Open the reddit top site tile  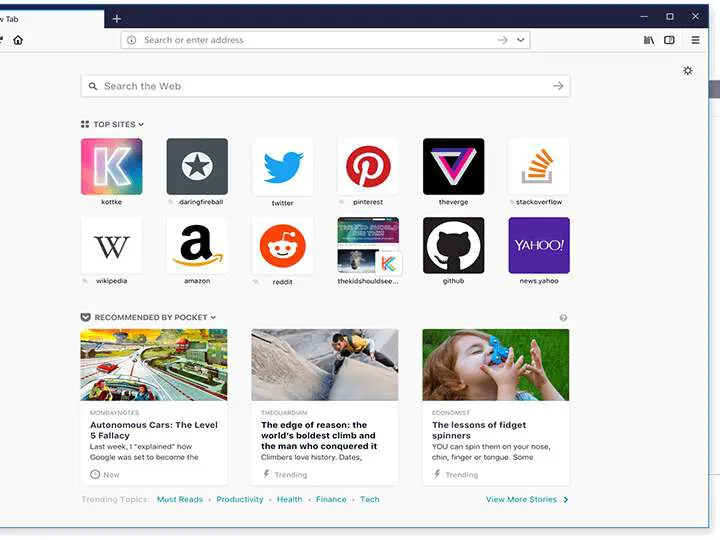(282, 246)
